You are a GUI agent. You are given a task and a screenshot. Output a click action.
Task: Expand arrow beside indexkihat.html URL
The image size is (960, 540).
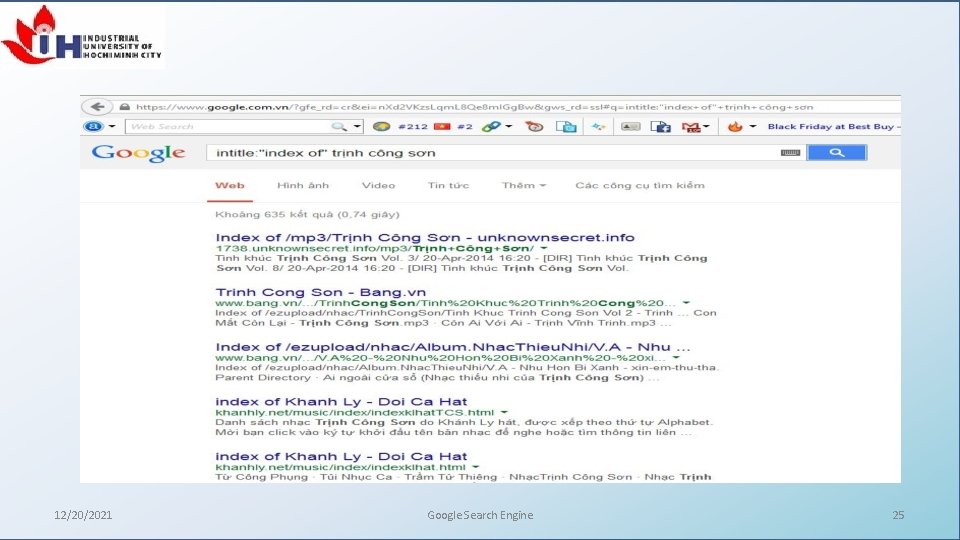(x=476, y=467)
